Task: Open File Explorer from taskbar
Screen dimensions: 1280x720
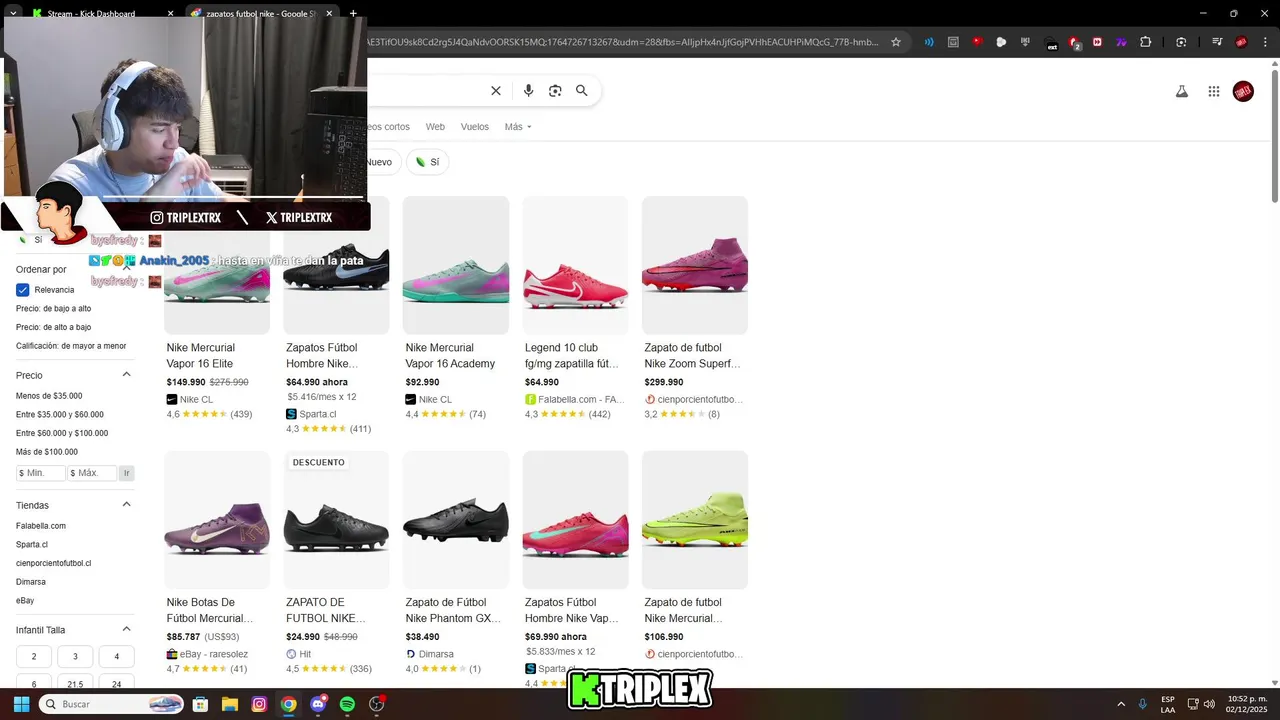Action: 229,704
